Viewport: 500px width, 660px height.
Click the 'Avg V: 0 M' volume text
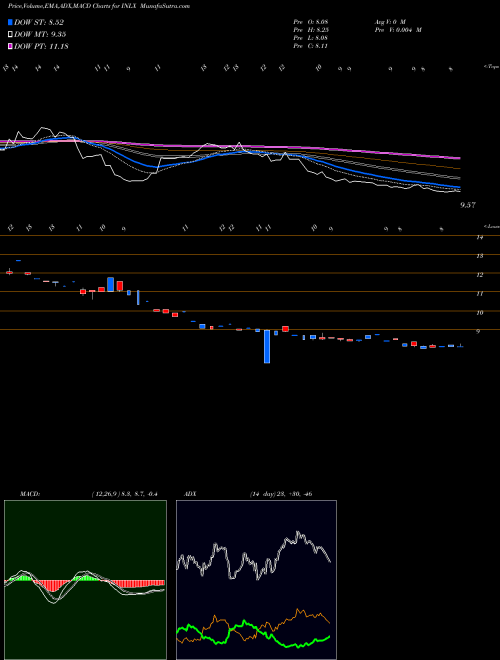click(x=389, y=21)
